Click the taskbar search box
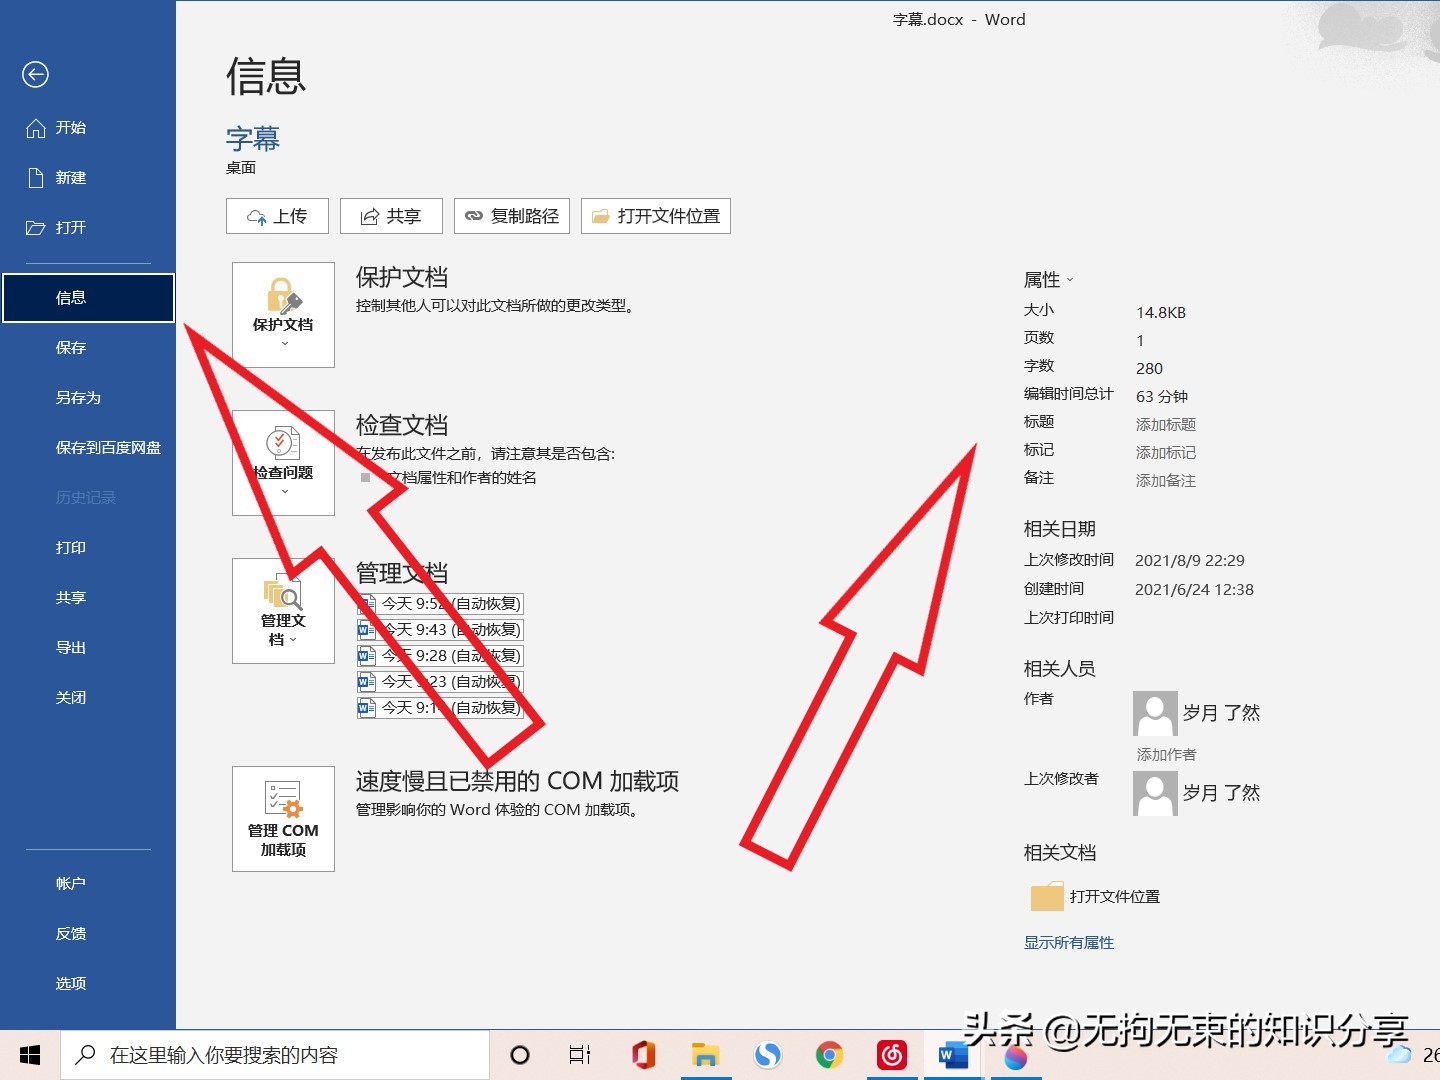Screen dimensions: 1440x1080 click(x=275, y=1055)
